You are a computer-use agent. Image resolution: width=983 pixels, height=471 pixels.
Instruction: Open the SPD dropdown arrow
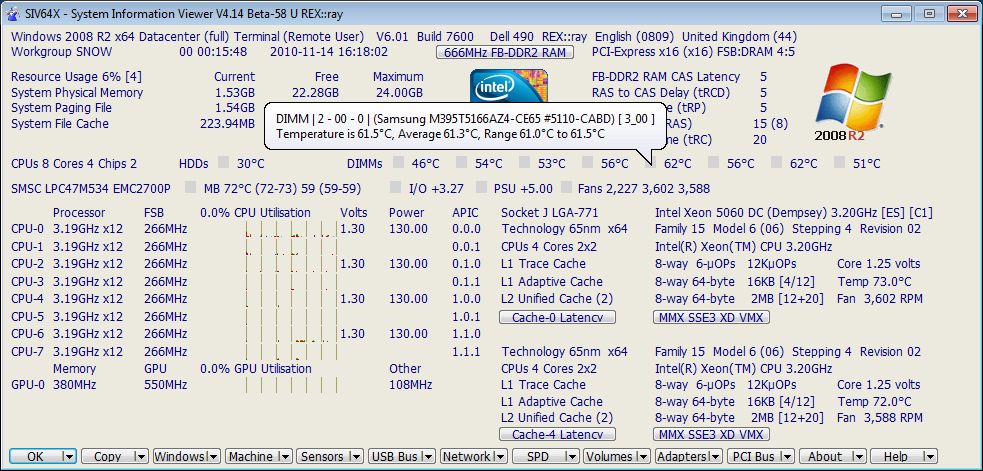(x=572, y=457)
